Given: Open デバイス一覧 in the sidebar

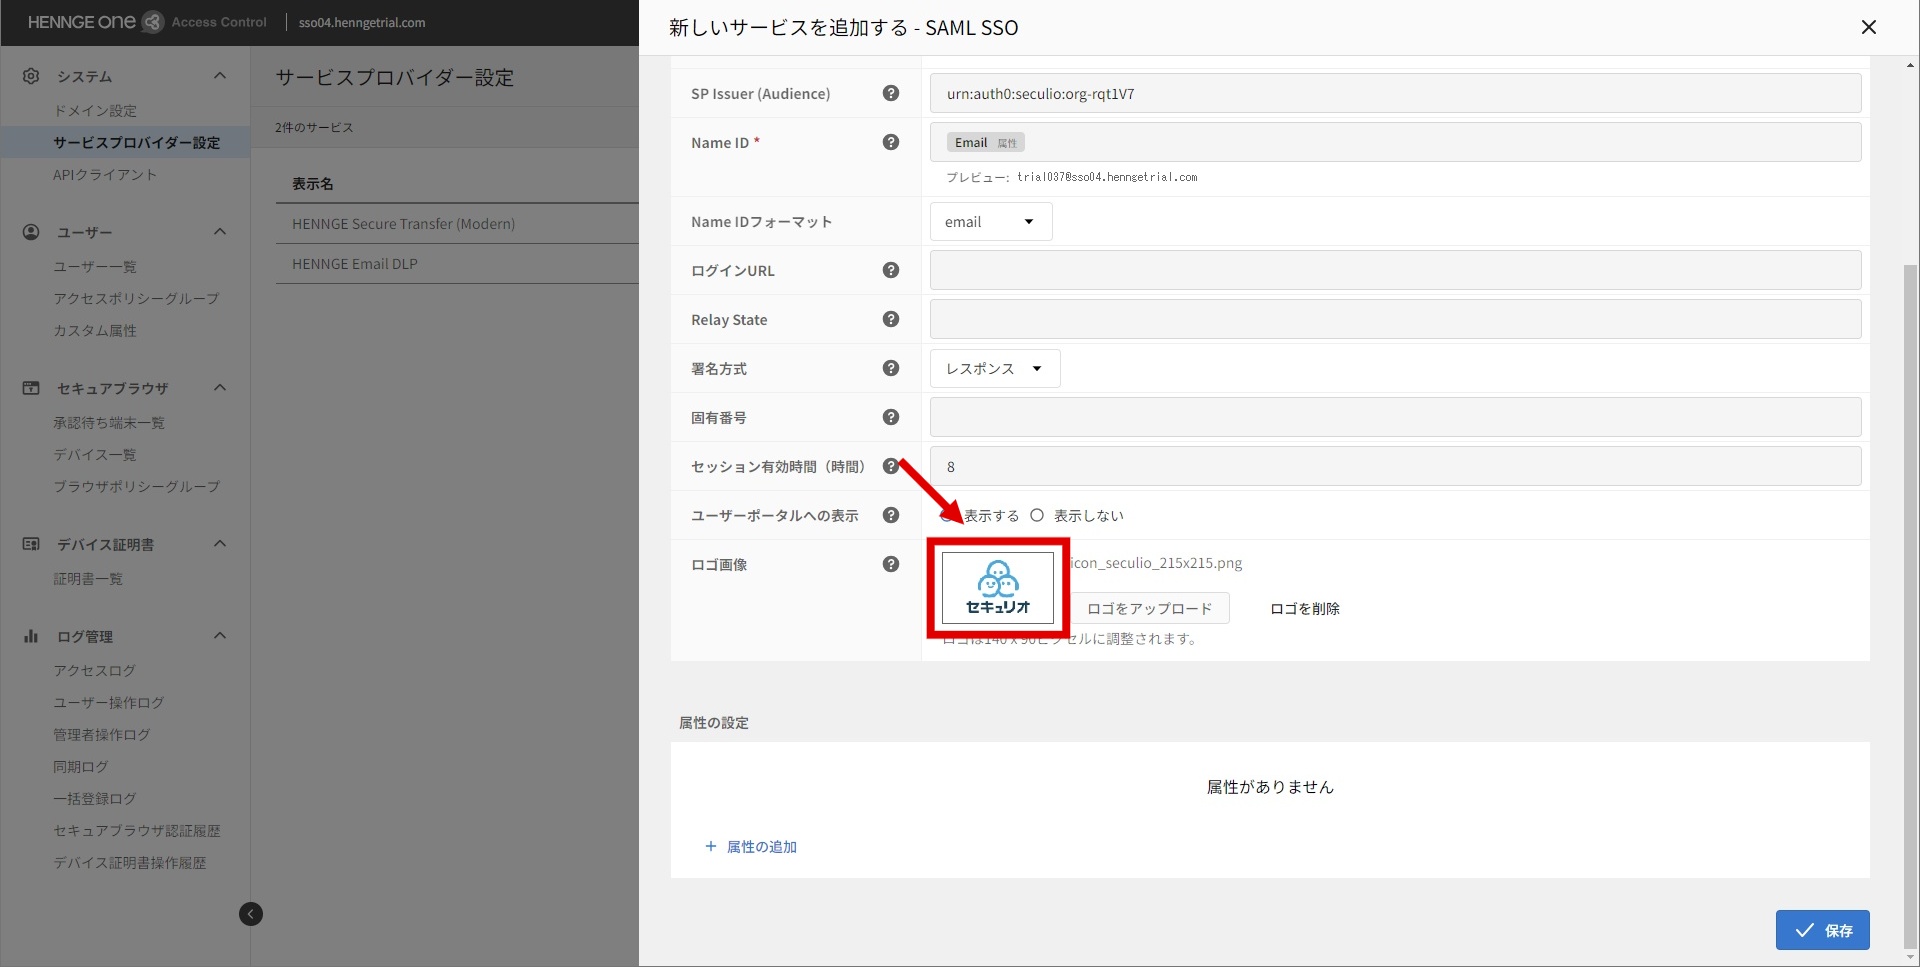Looking at the screenshot, I should tap(95, 455).
